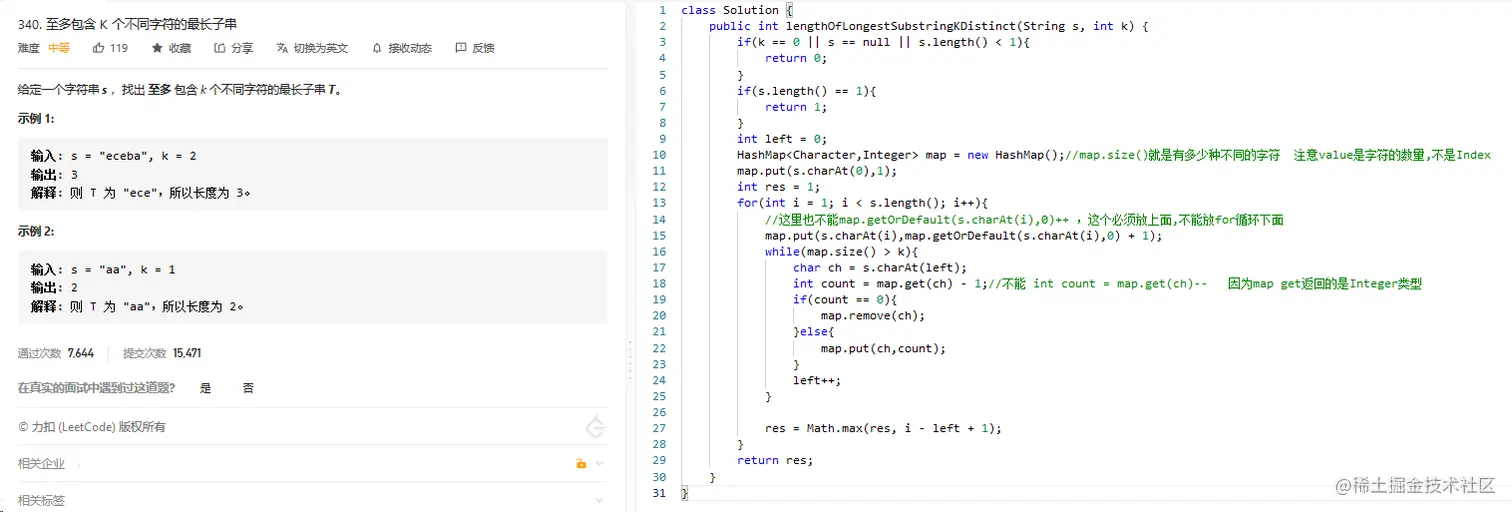Click the input line s = "eceba", k = 2

click(114, 156)
